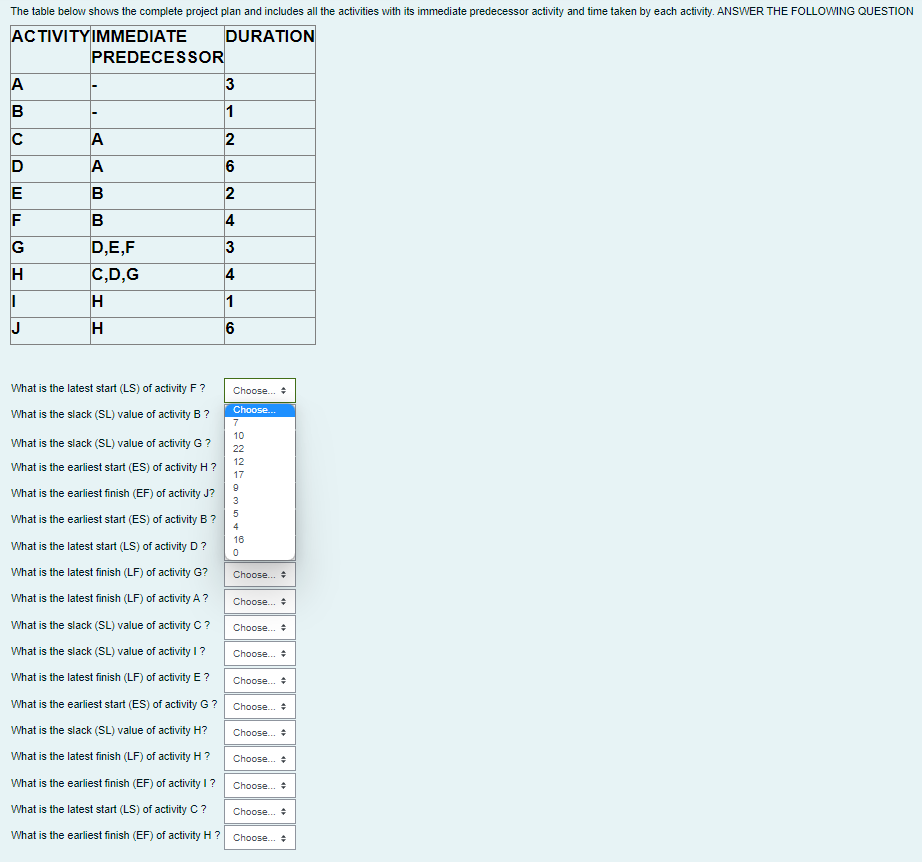Open the earliest finish of activity I dropdown
This screenshot has height=864, width=922.
coord(259,785)
